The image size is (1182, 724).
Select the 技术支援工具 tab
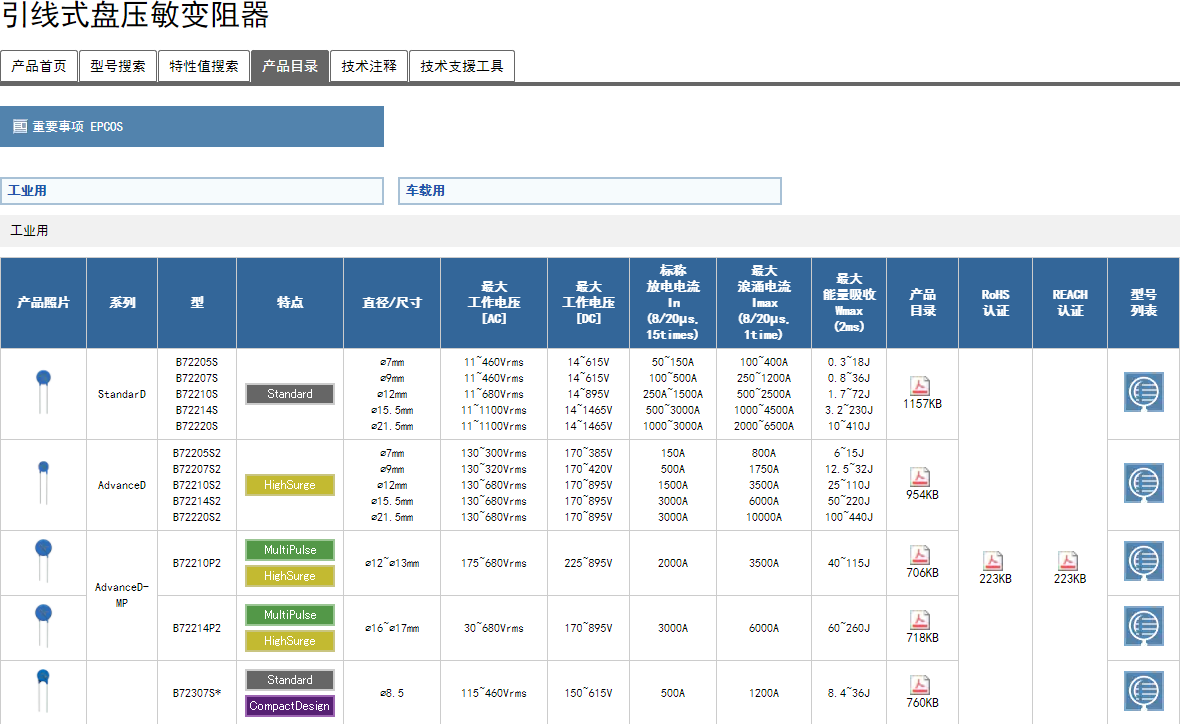(462, 67)
